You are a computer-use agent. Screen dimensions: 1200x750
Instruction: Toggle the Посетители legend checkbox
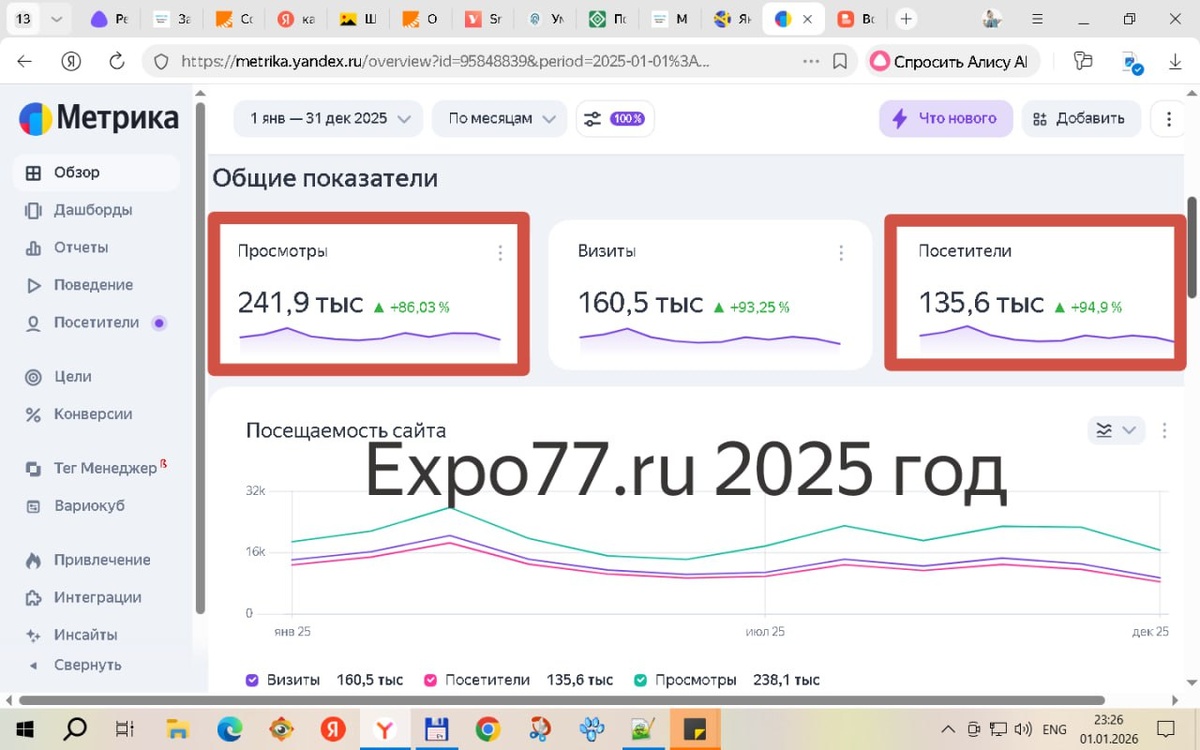point(431,680)
